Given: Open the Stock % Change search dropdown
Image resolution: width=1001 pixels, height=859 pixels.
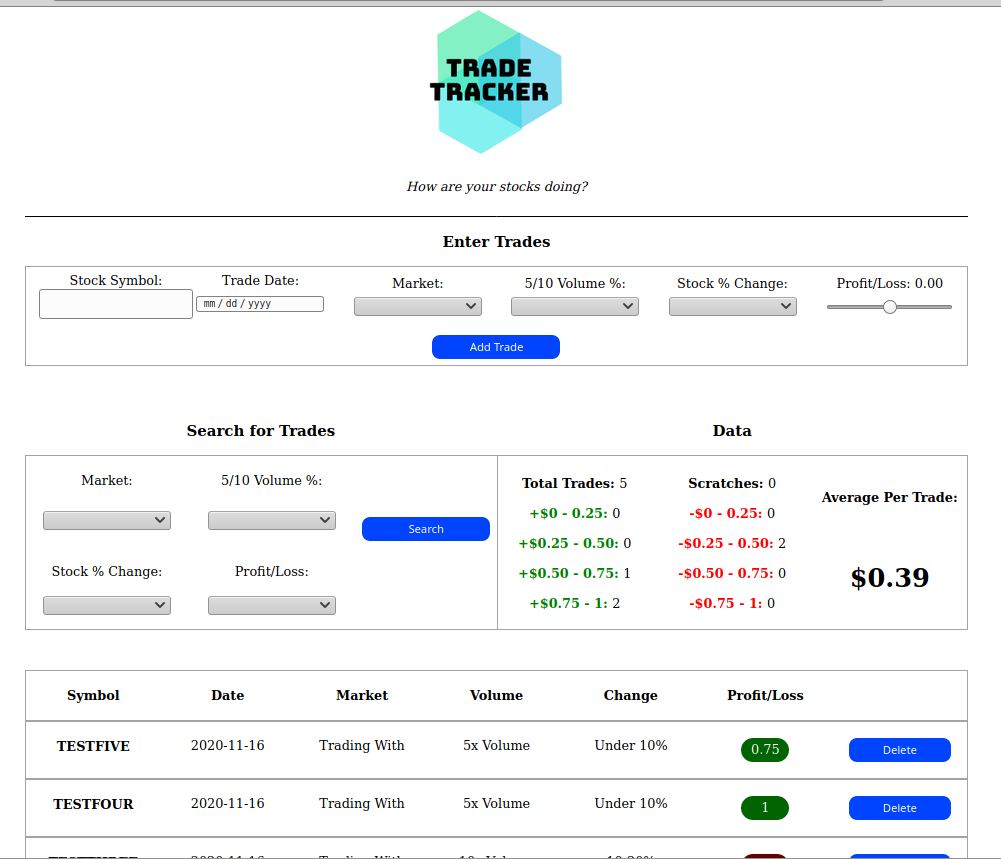Looking at the screenshot, I should tap(106, 605).
